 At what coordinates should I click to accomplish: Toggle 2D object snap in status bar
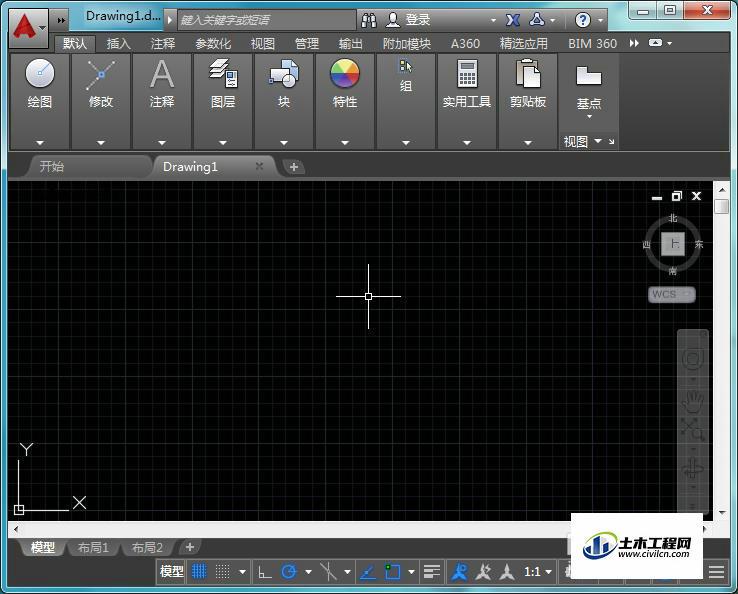[392, 571]
